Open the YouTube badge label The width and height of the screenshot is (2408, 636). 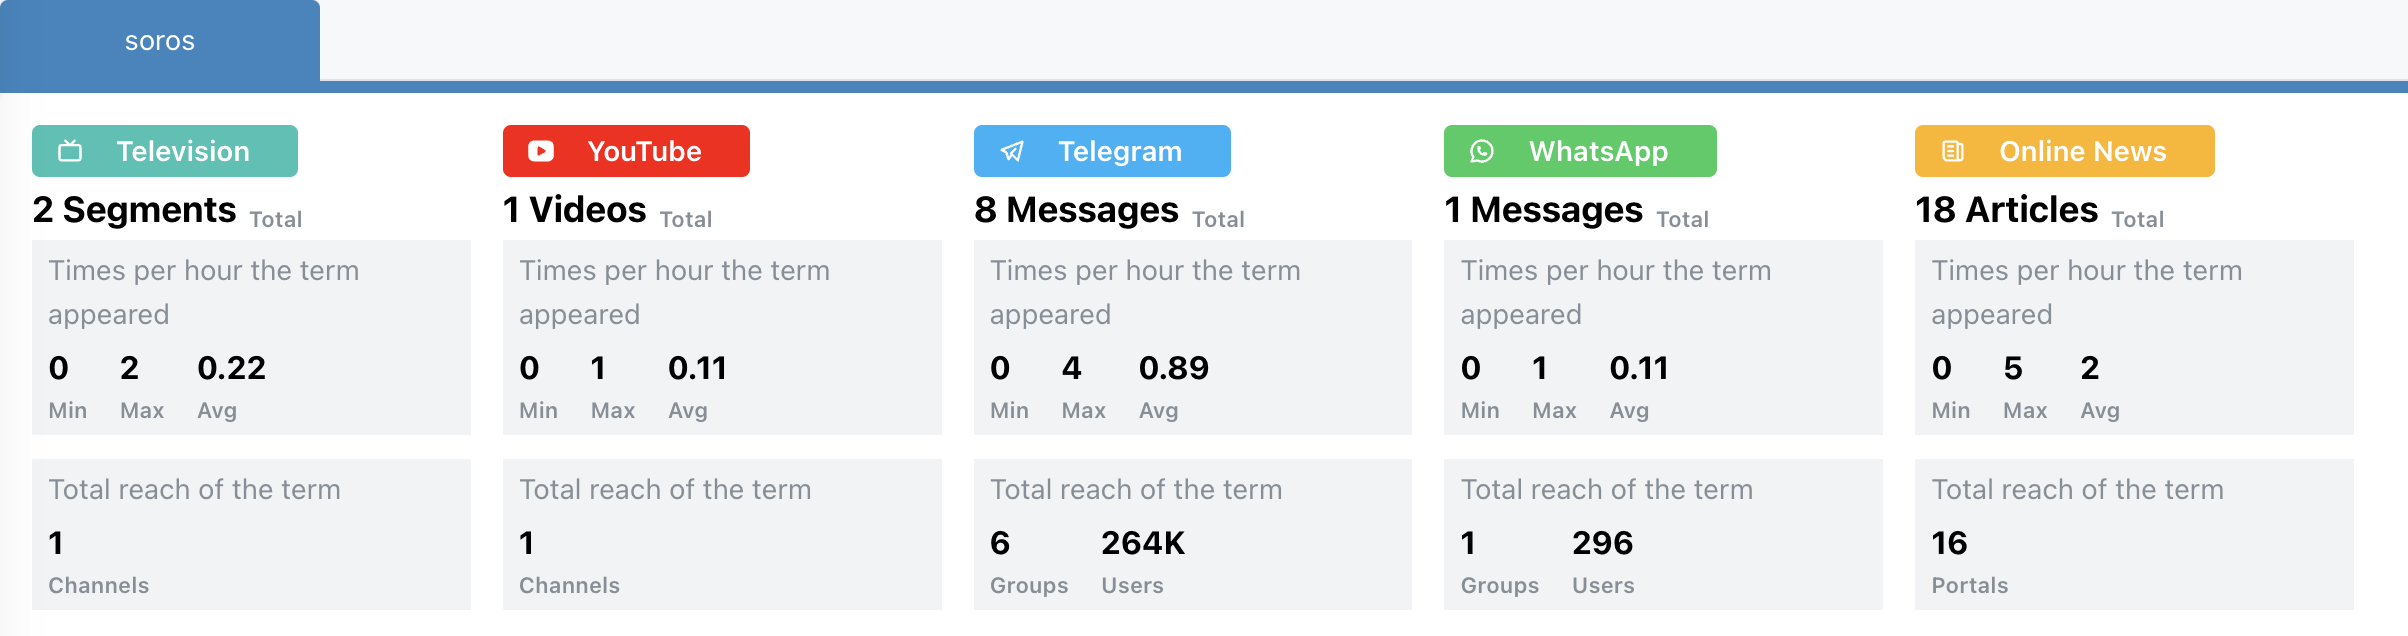coord(626,151)
